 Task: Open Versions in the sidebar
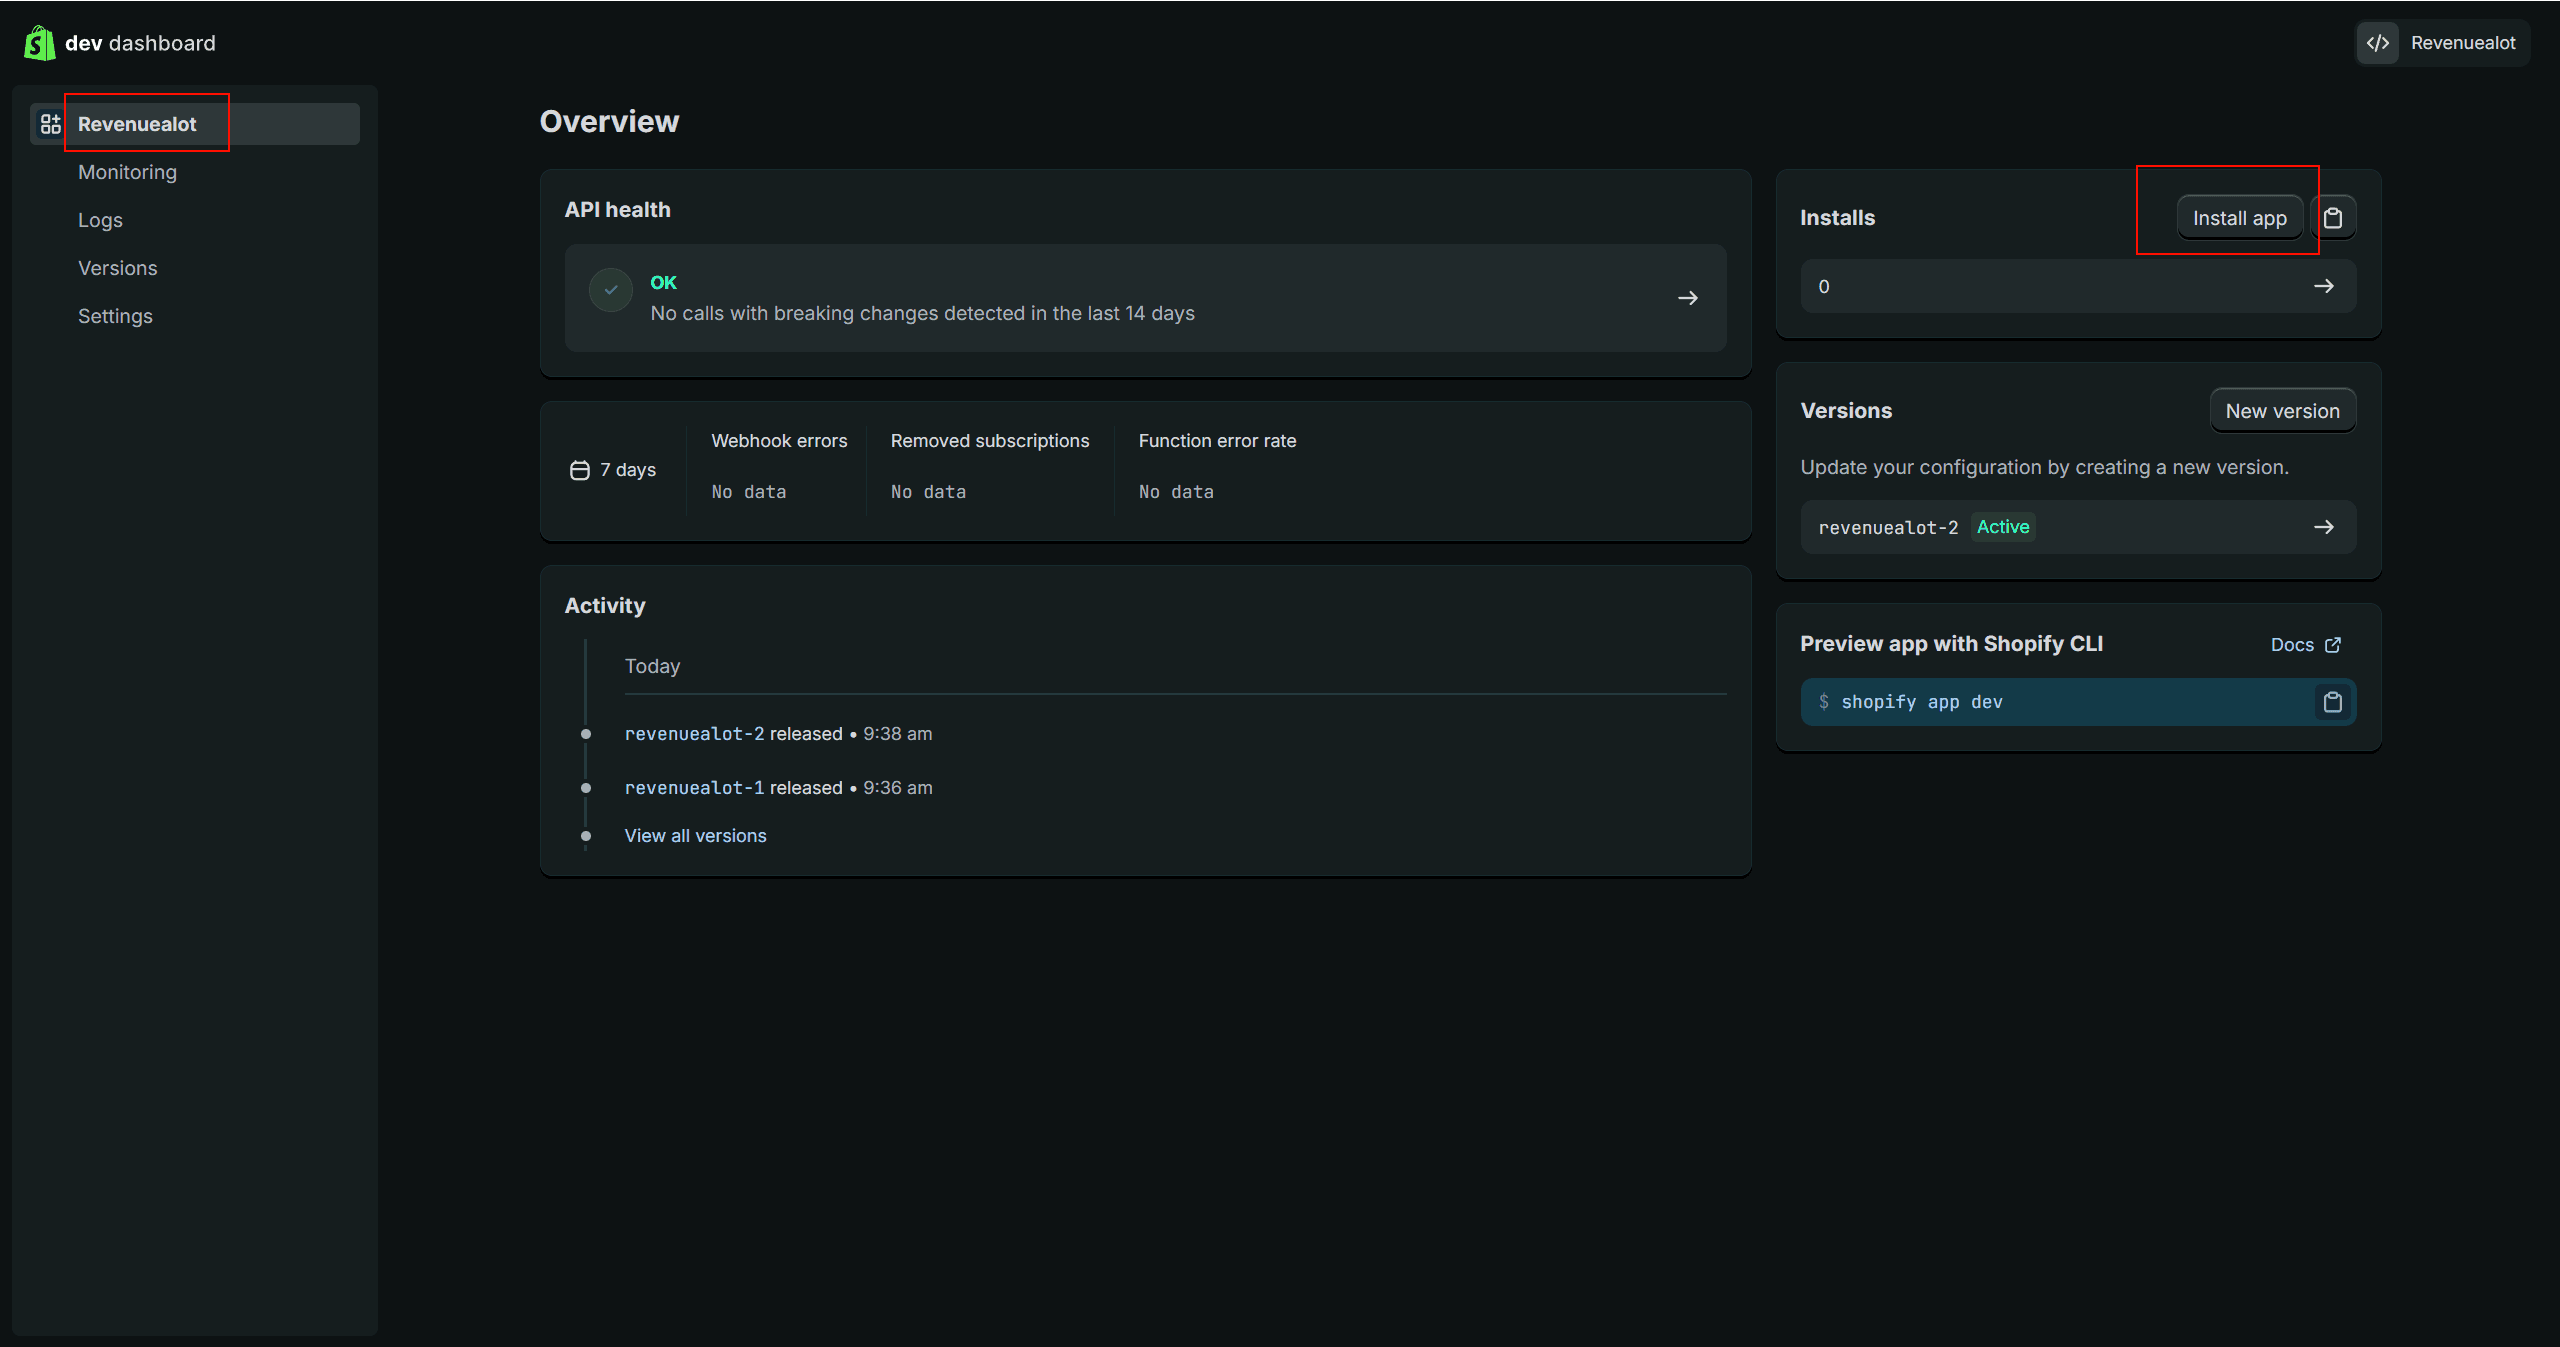coord(117,268)
